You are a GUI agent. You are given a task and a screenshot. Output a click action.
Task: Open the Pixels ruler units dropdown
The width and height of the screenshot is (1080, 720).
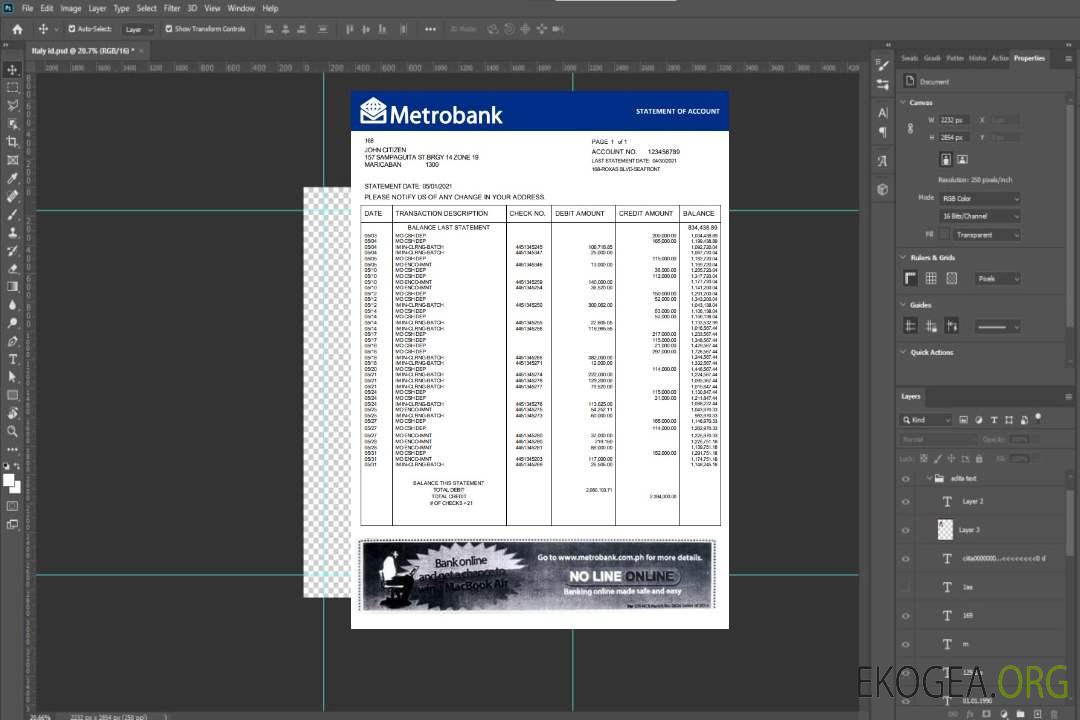coord(998,278)
